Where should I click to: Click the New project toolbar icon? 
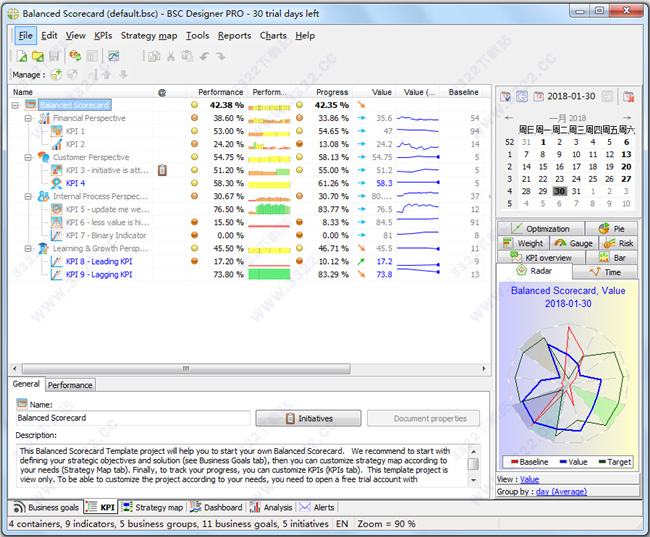click(22, 56)
